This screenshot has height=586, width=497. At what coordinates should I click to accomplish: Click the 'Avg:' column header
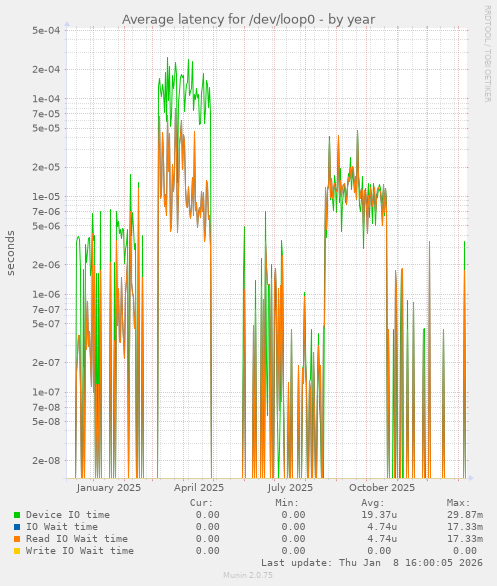click(x=373, y=503)
